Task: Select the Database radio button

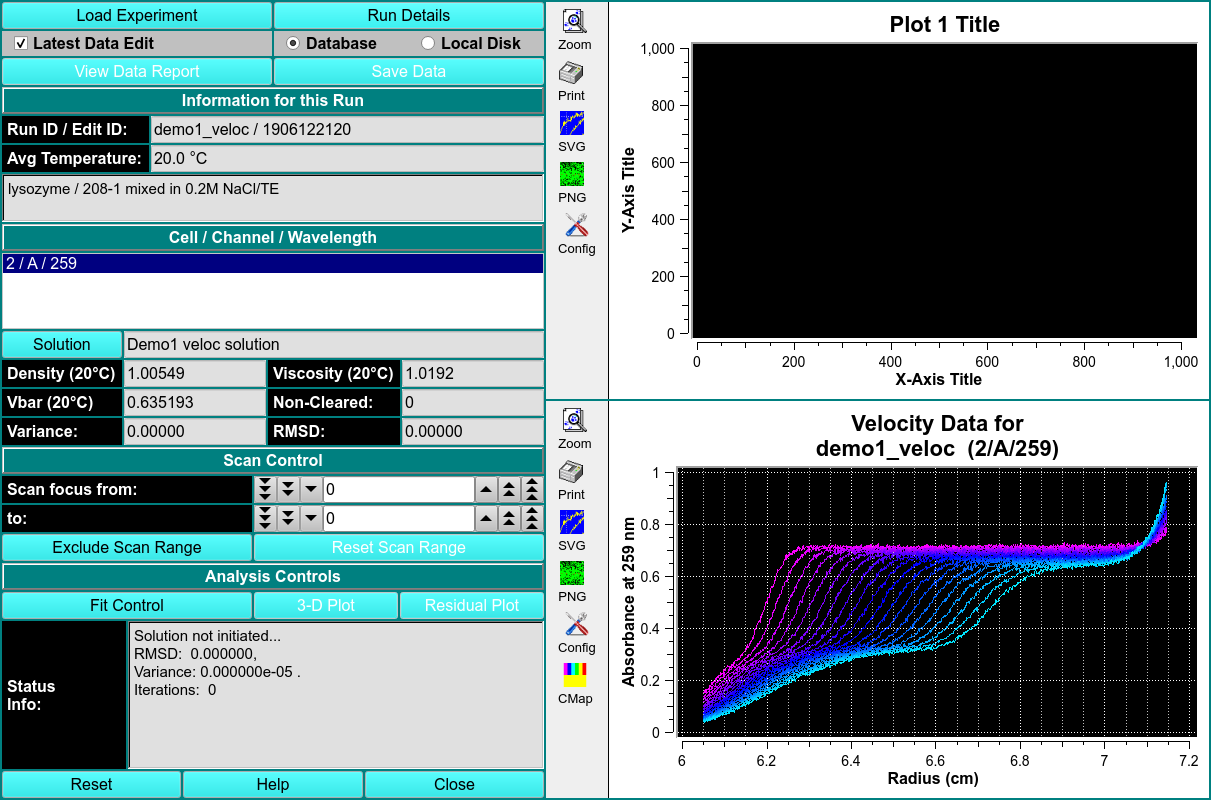Action: pos(293,44)
